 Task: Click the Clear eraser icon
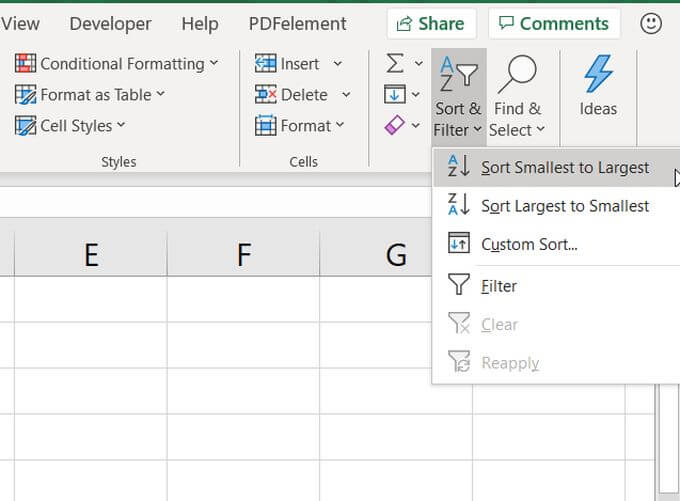(x=395, y=126)
